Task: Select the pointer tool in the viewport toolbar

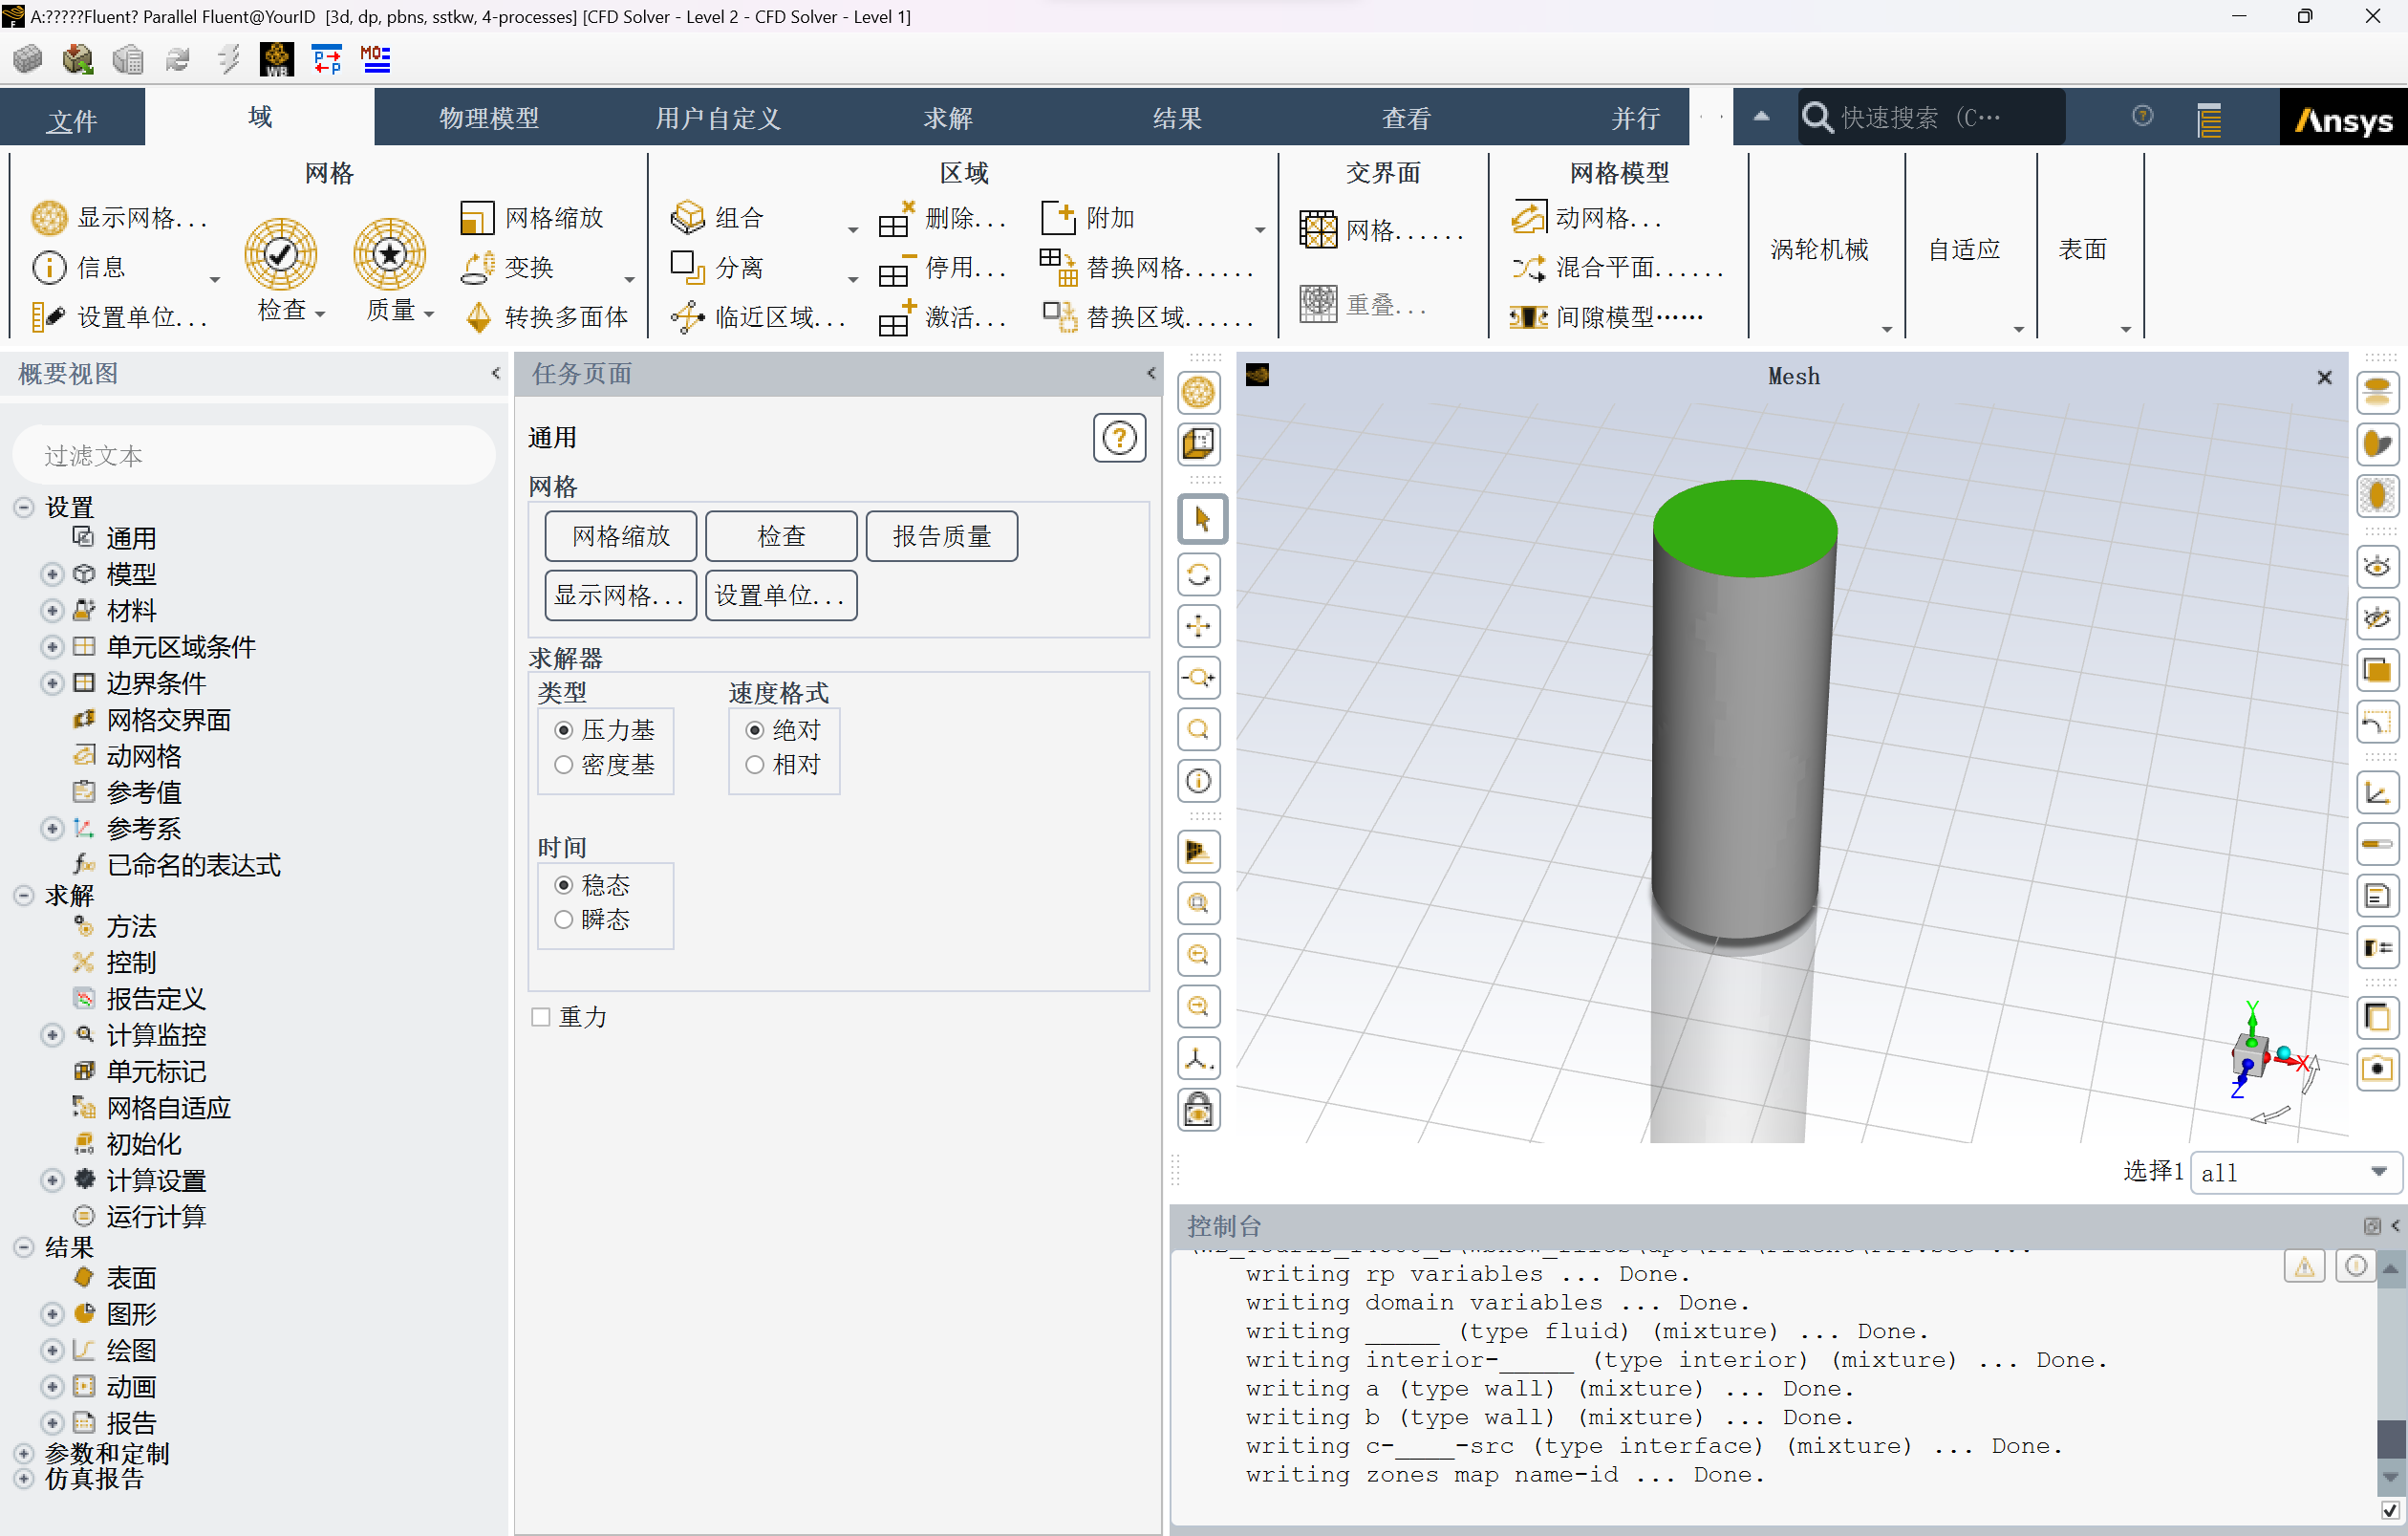Action: [1200, 519]
